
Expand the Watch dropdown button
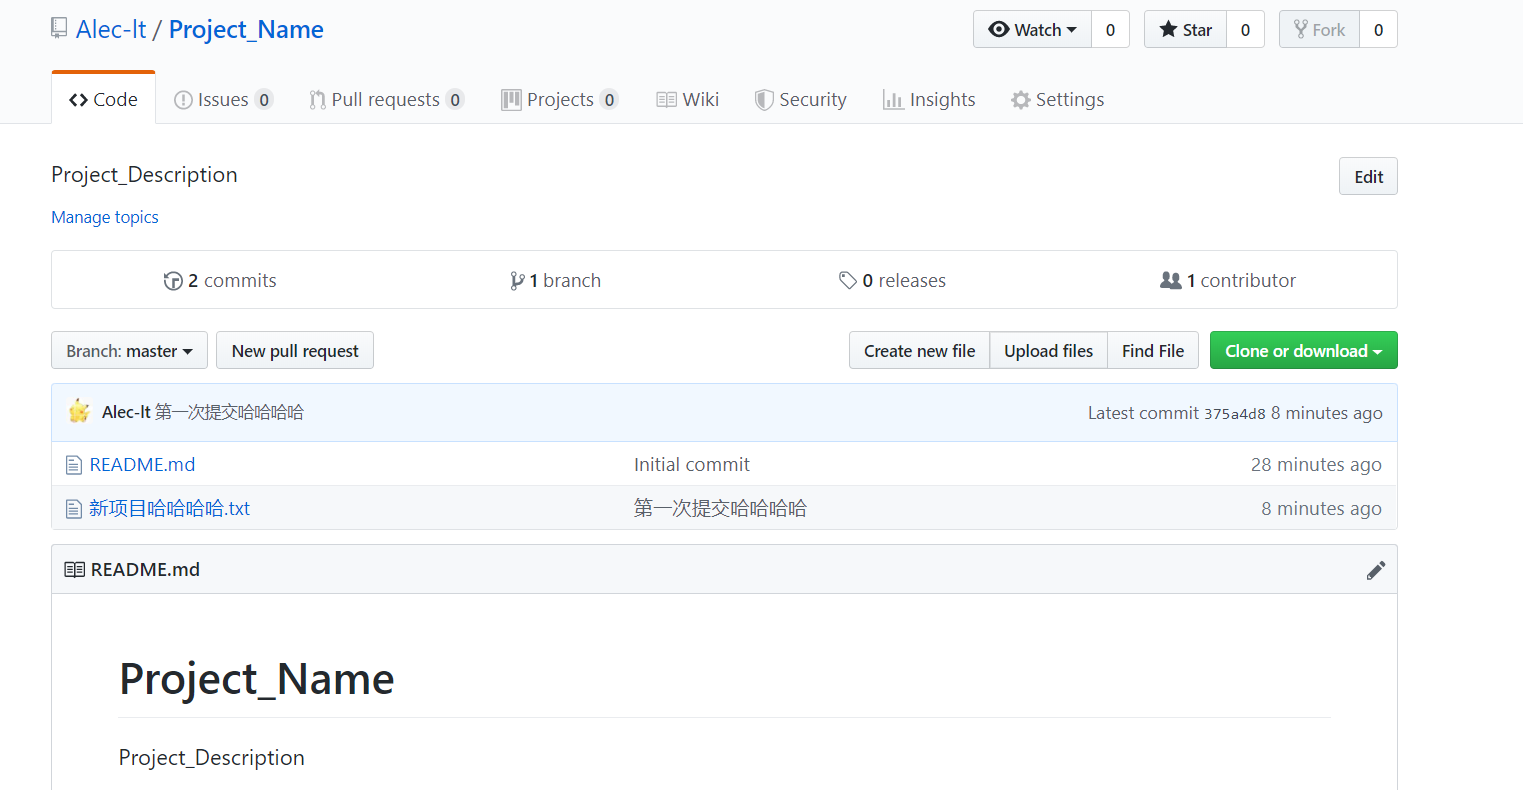[1032, 30]
